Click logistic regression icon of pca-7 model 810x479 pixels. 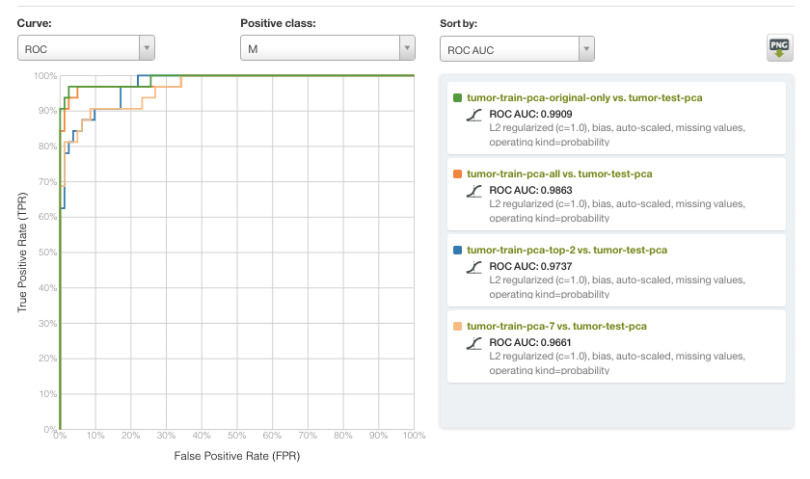475,343
